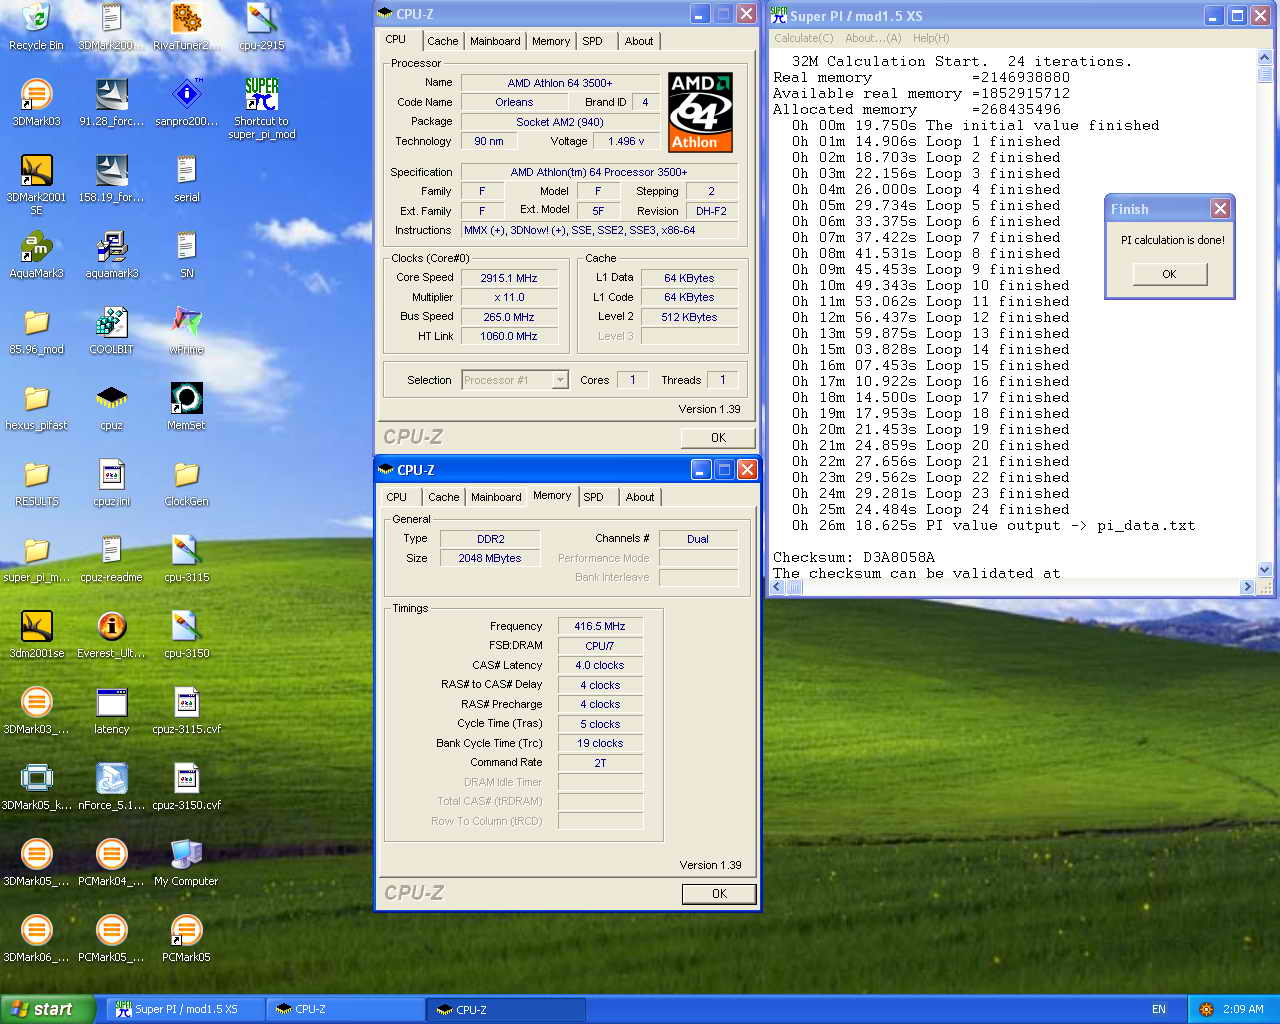Select the 3DMark05_k desktop icon
The image size is (1280, 1024).
(36, 787)
